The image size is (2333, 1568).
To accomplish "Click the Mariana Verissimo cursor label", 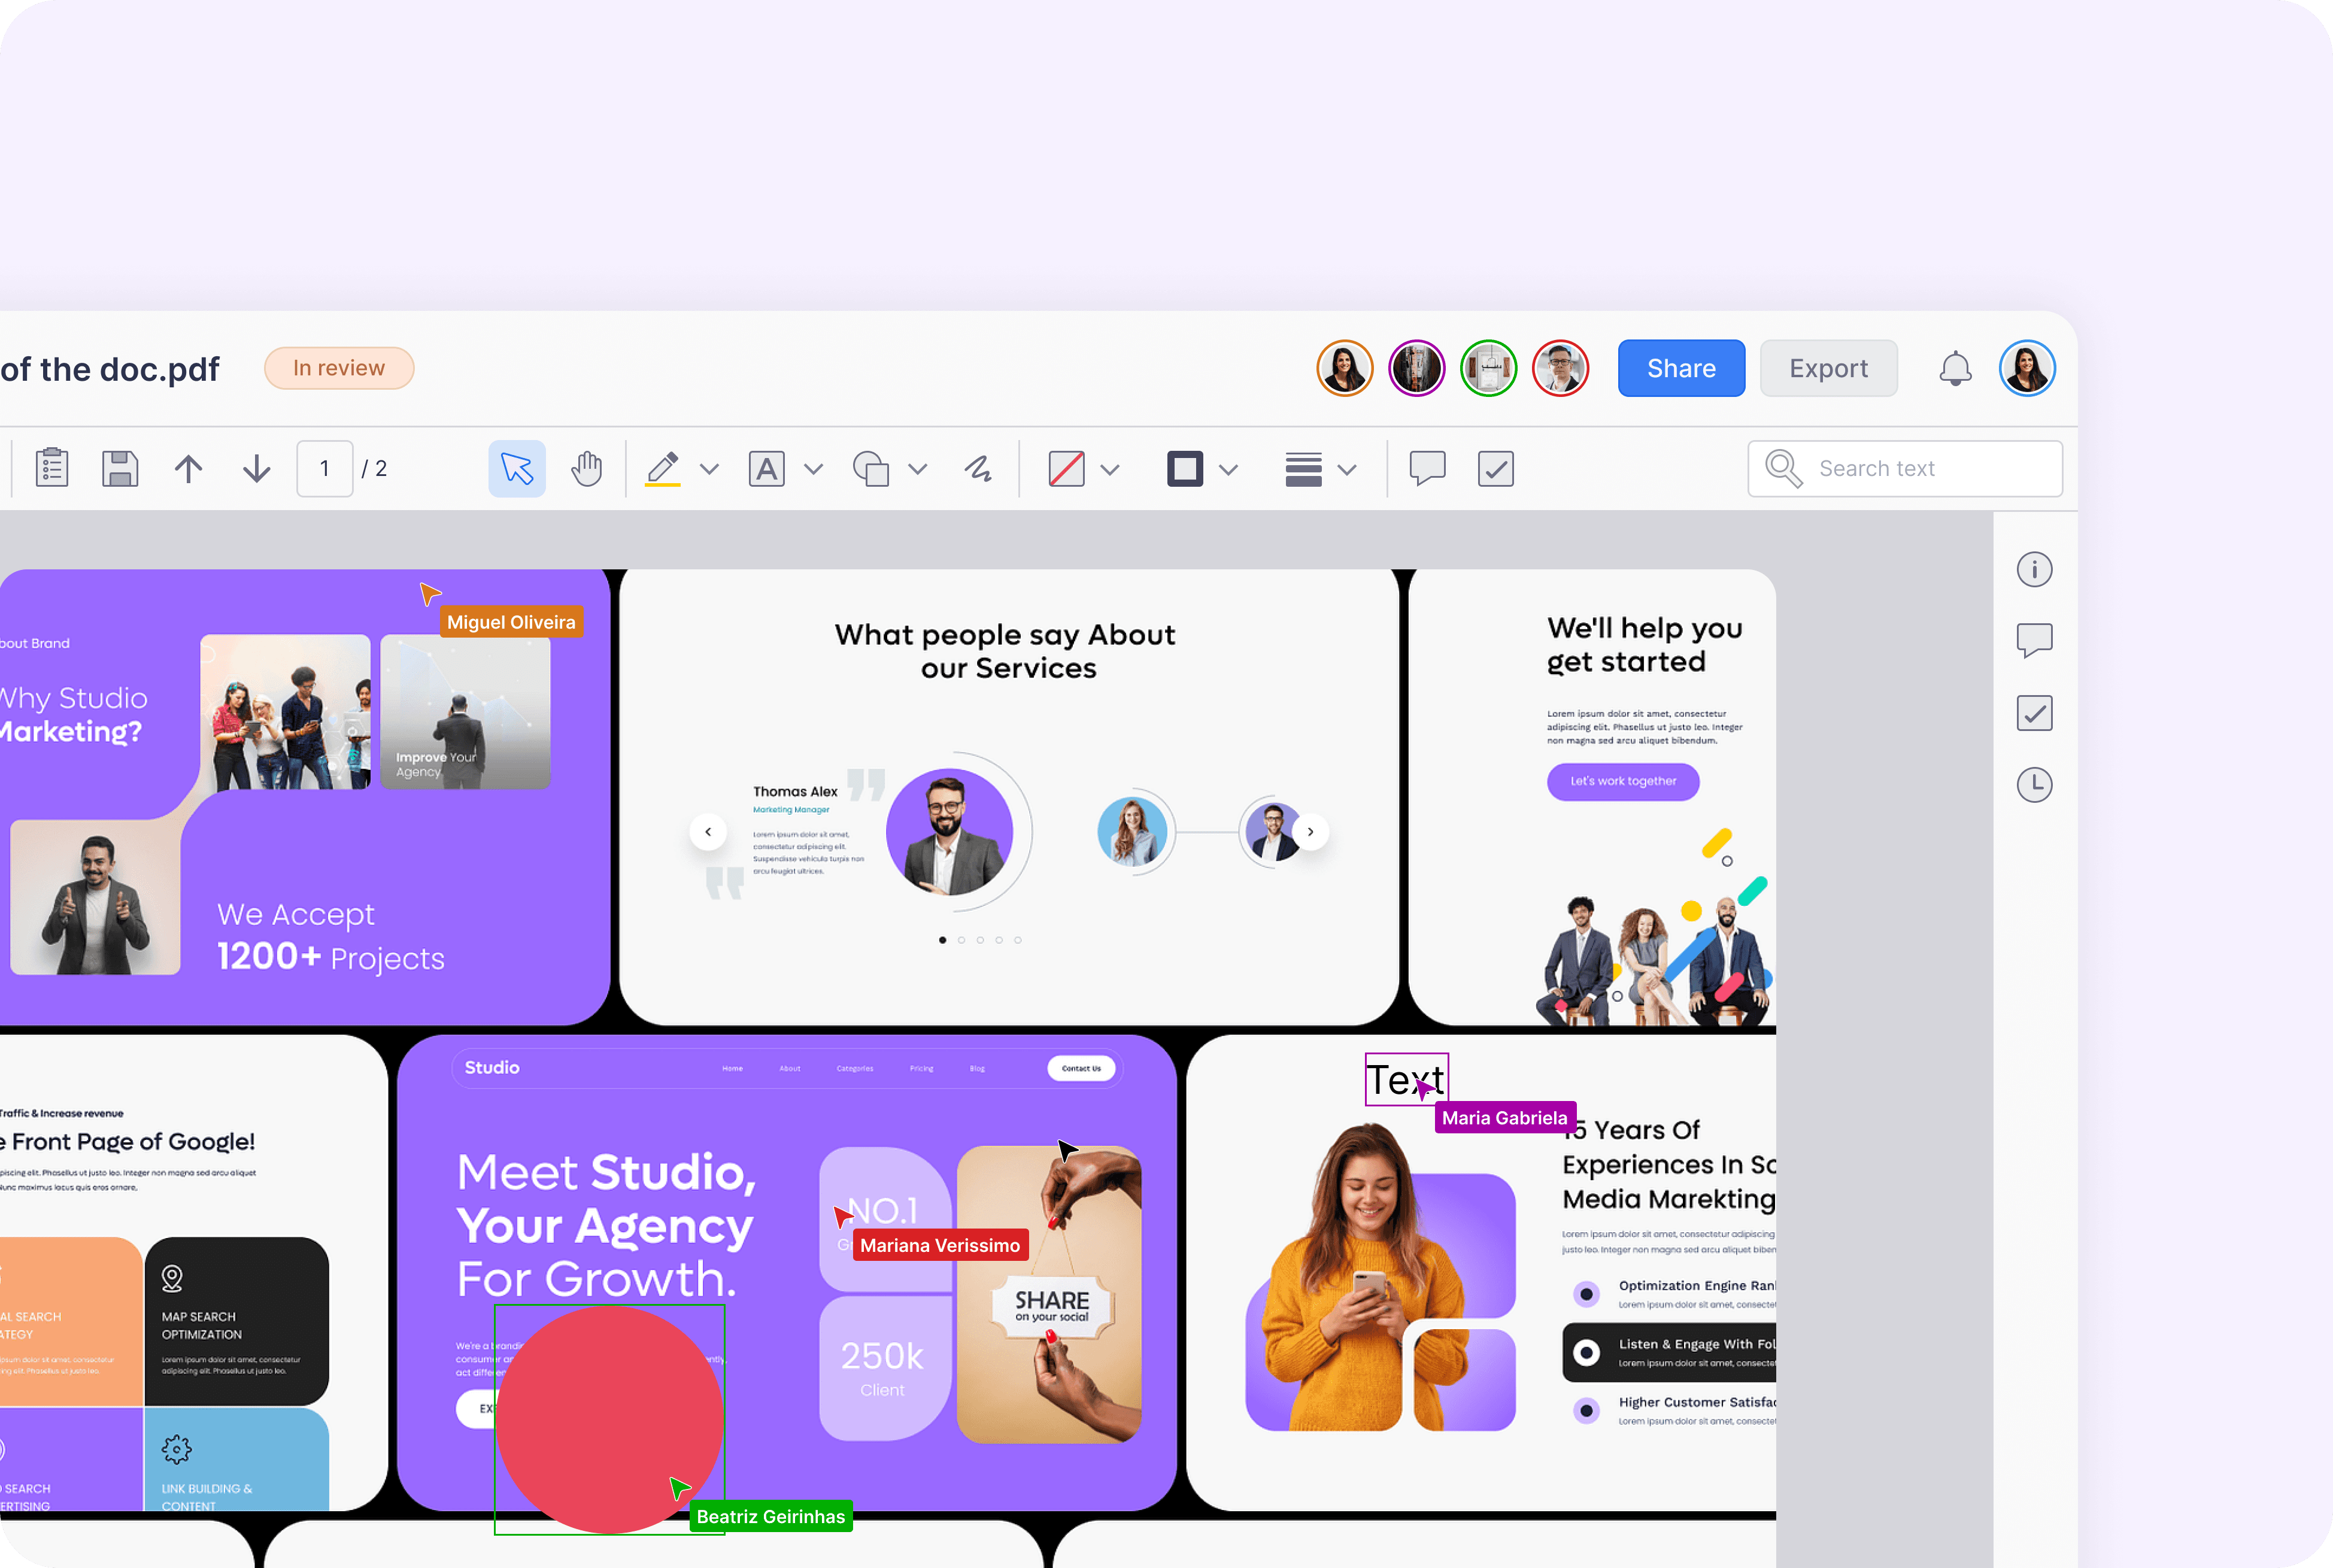I will 940,1245.
